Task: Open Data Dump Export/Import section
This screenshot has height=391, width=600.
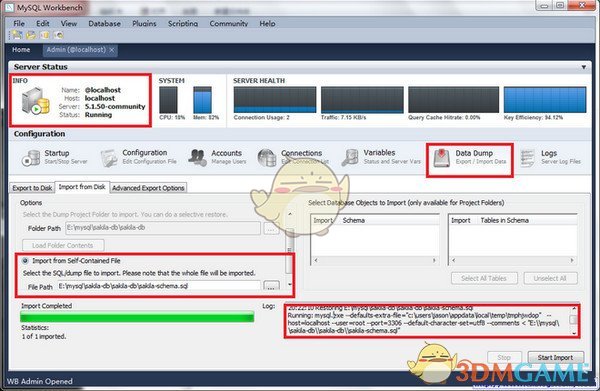Action: click(470, 158)
